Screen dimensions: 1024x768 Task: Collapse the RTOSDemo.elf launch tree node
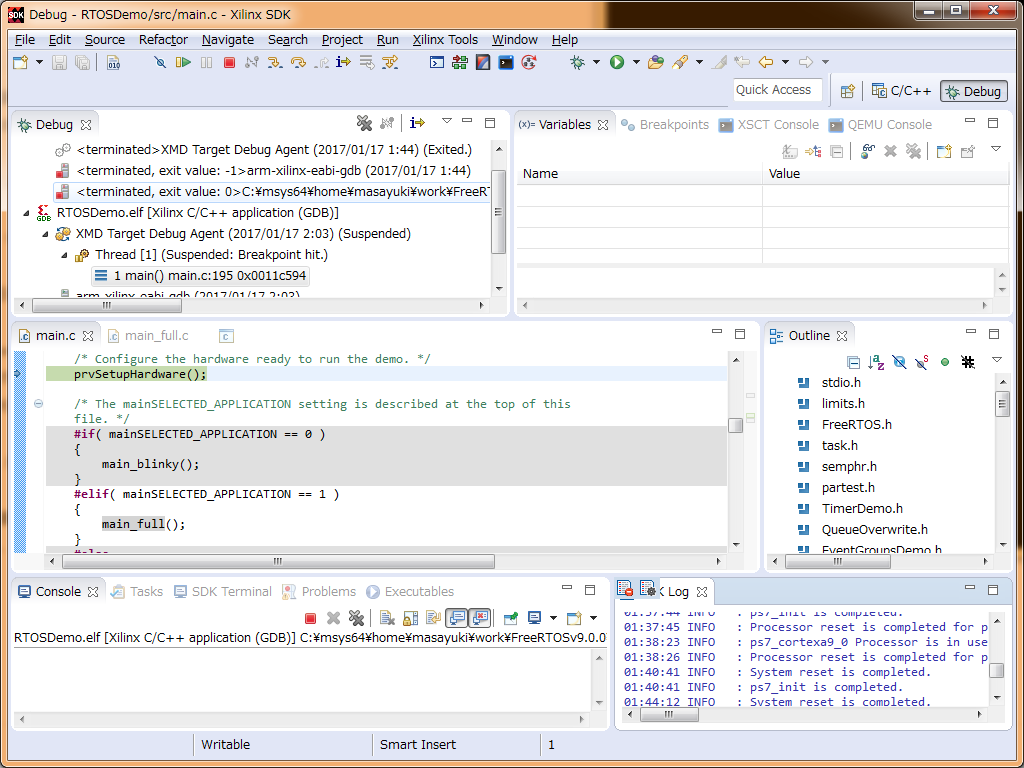(x=27, y=213)
